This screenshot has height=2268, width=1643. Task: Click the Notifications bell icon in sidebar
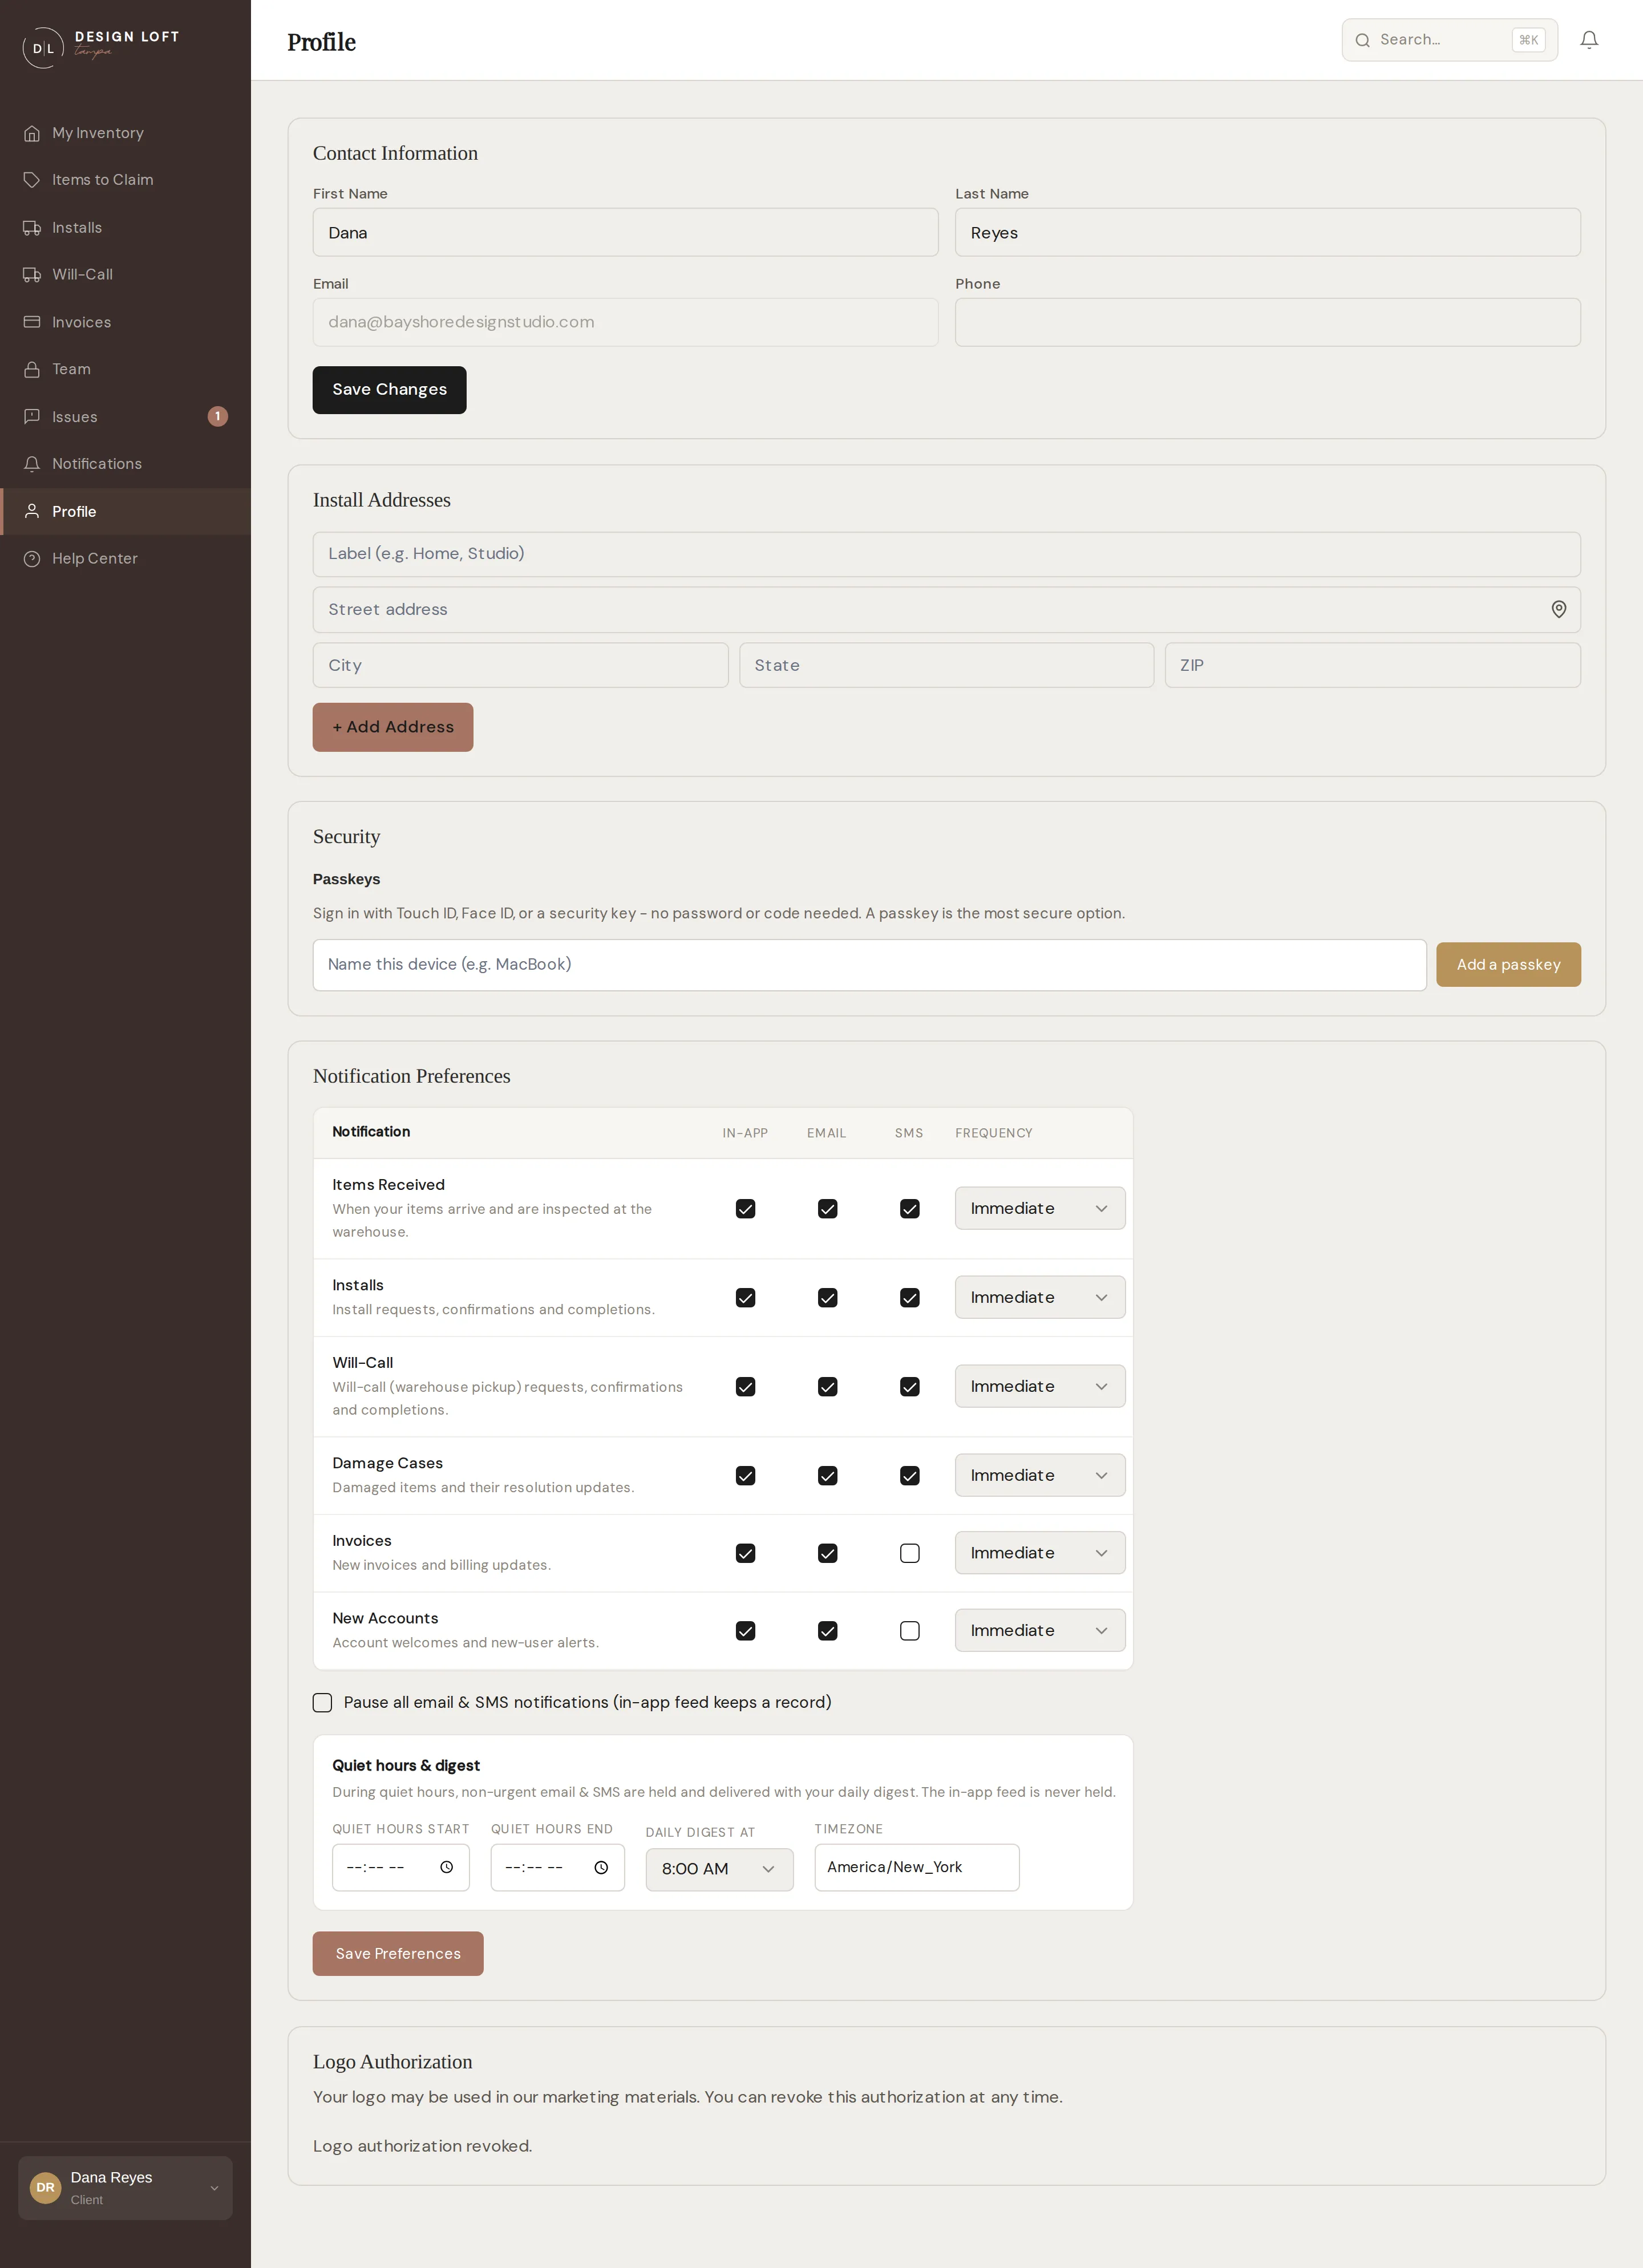tap(32, 464)
